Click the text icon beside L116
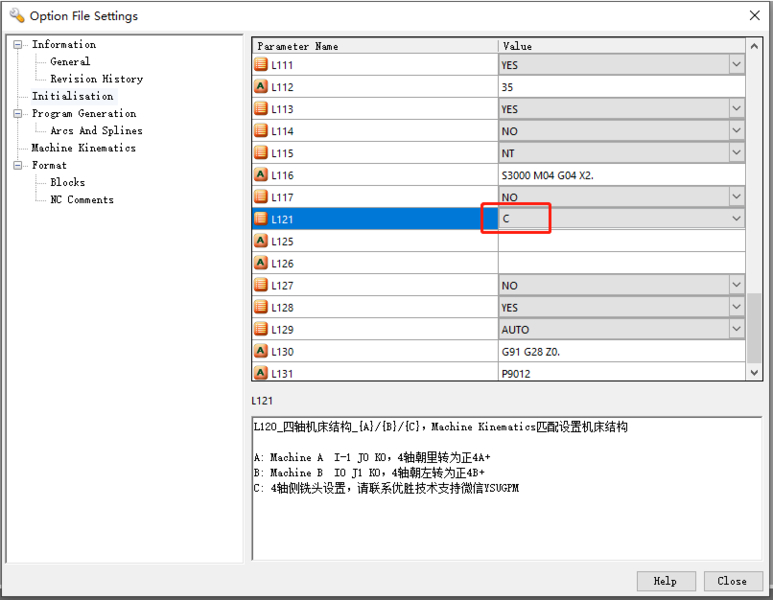 [261, 175]
